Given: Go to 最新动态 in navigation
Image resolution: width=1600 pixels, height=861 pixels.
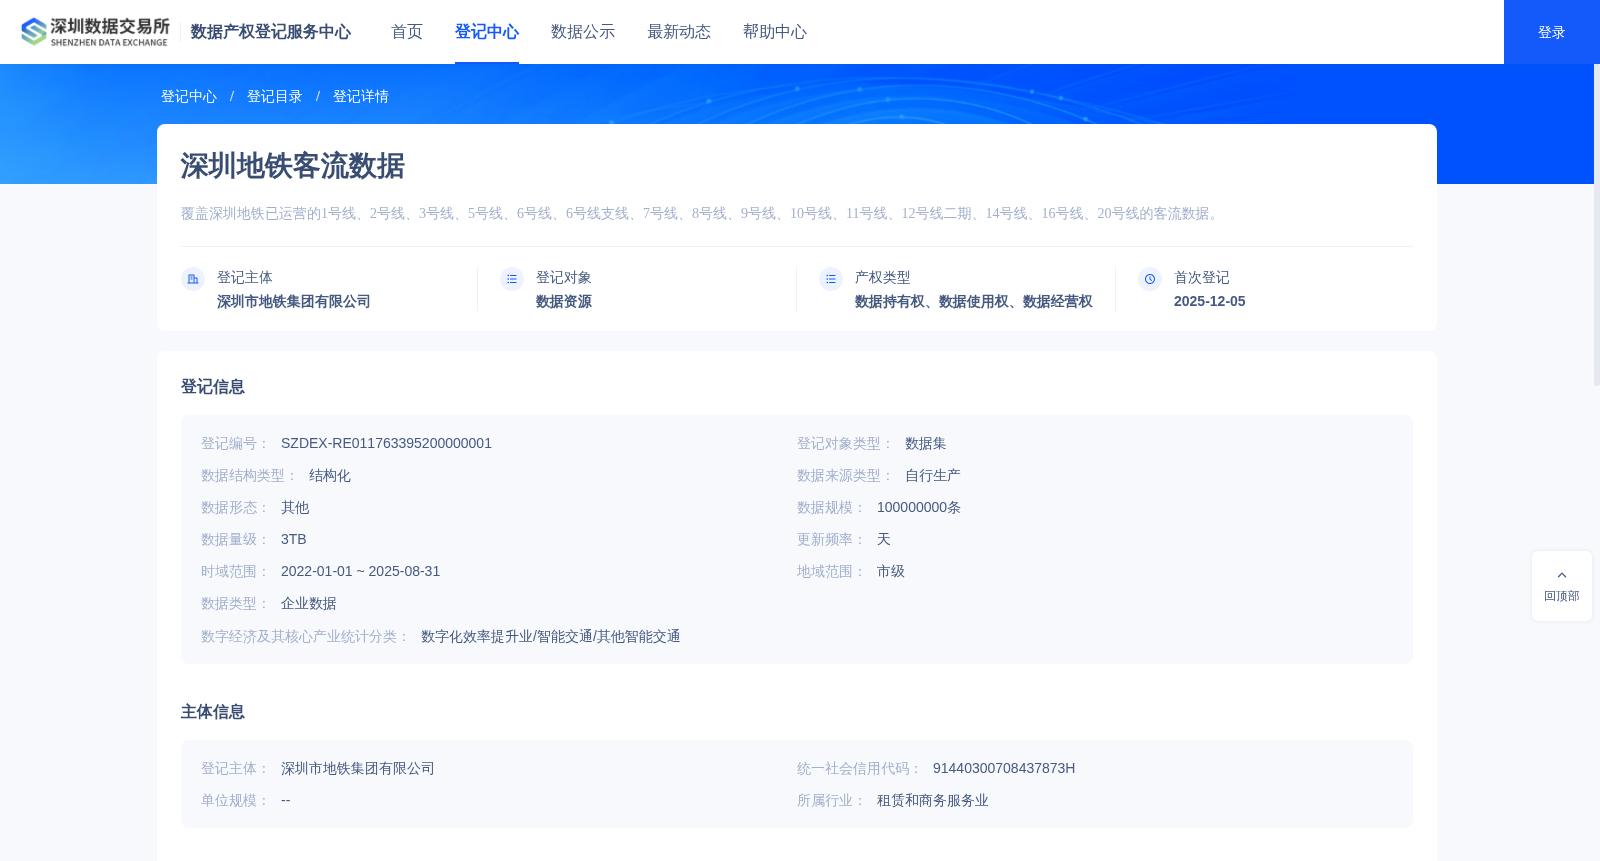Looking at the screenshot, I should click(679, 32).
